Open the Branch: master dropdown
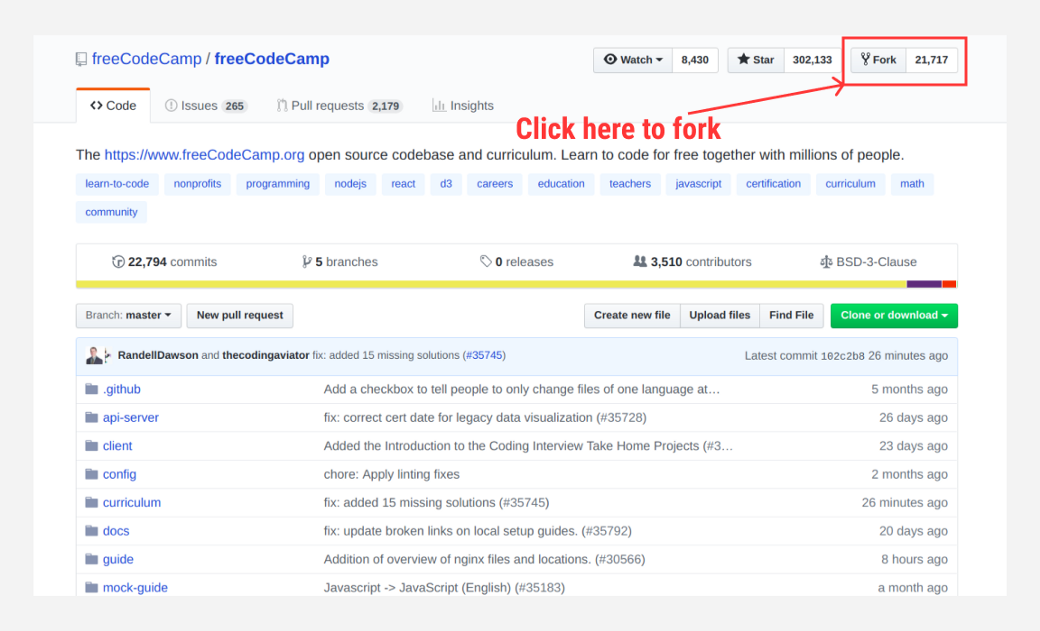Screen dimensions: 1040x631 tap(129, 315)
